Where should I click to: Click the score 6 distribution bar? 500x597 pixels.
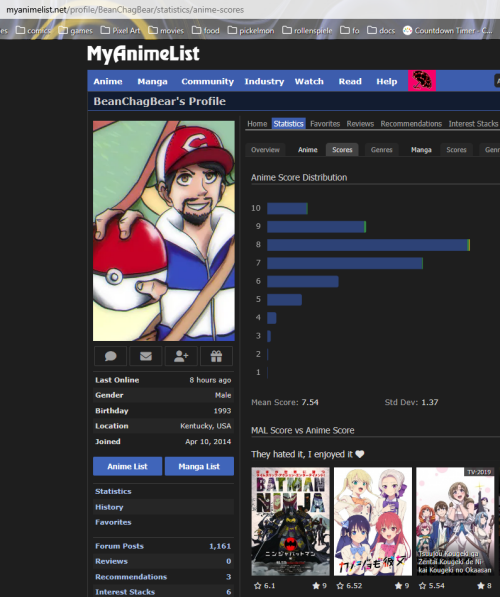click(303, 281)
